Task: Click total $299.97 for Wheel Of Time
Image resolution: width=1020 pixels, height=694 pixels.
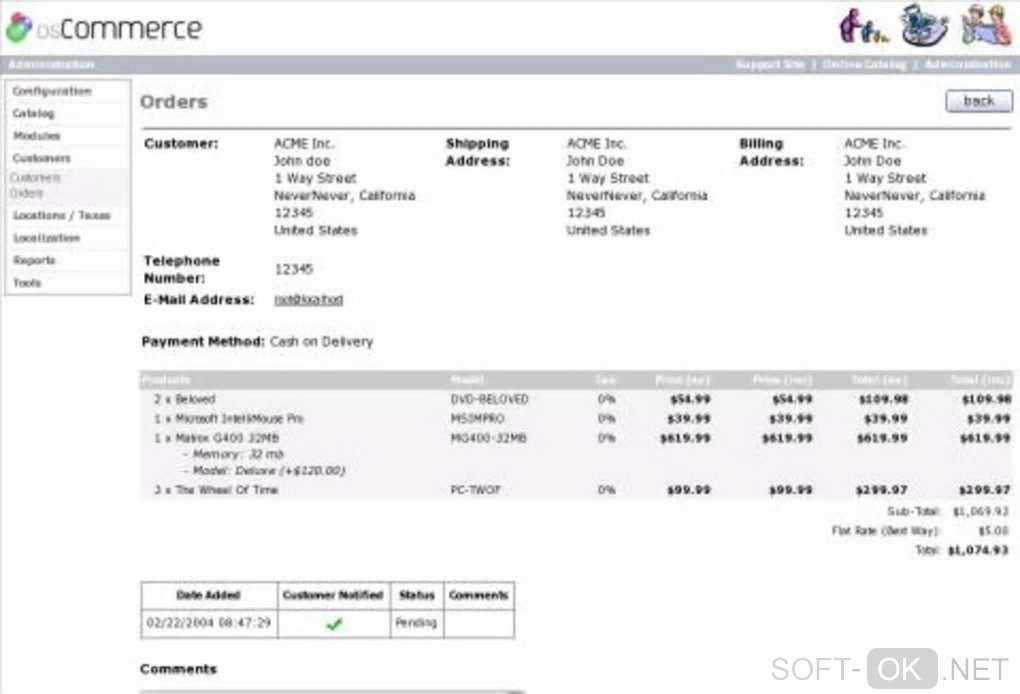Action: tap(881, 490)
